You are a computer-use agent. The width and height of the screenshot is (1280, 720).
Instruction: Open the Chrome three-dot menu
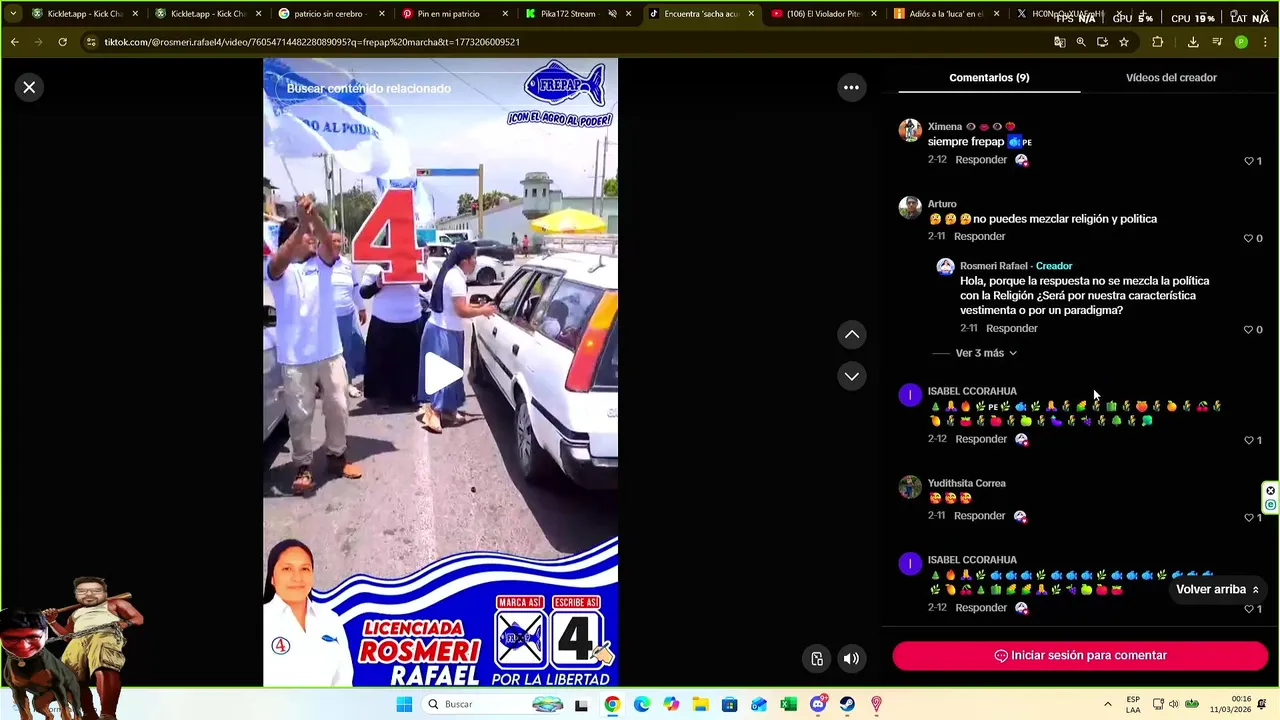click(x=1265, y=42)
